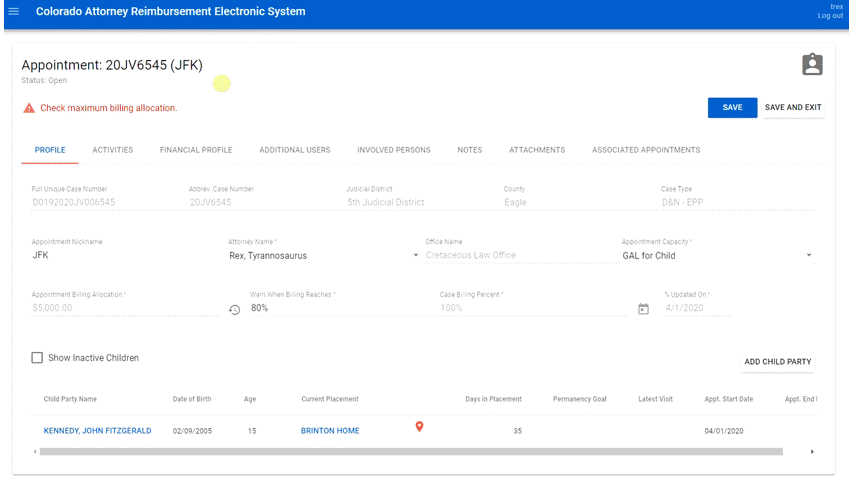The image size is (853, 480).
Task: Open the Kennedy, John Fitzgerald link
Action: pyautogui.click(x=97, y=431)
